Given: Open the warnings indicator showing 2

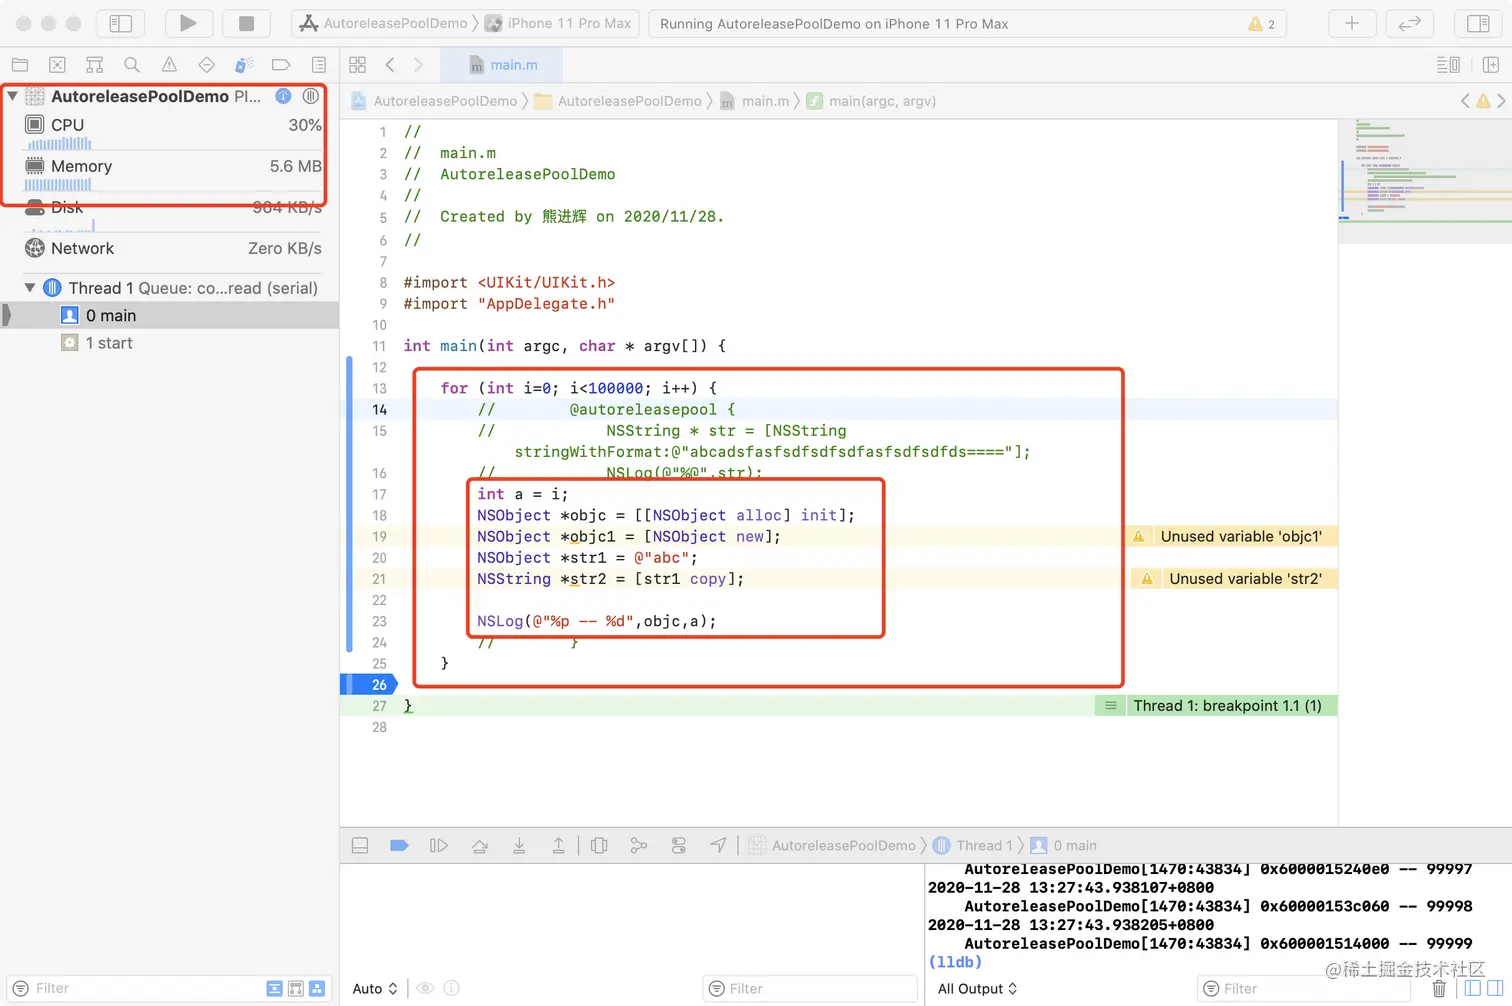Looking at the screenshot, I should (x=1262, y=23).
